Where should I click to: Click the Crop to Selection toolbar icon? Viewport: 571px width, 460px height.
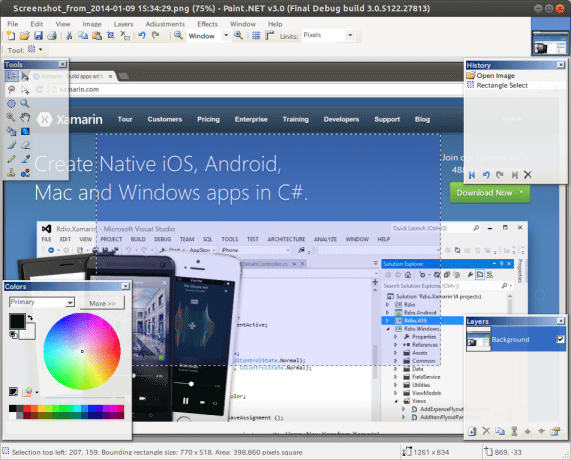tap(111, 36)
